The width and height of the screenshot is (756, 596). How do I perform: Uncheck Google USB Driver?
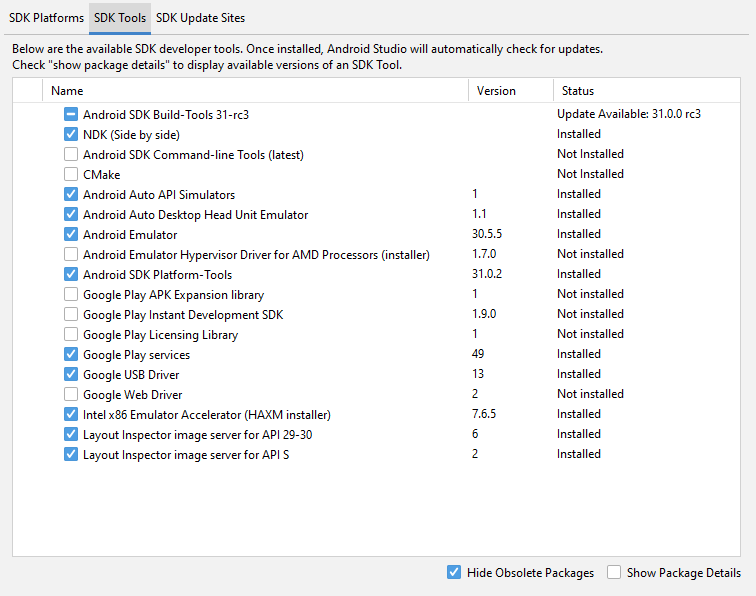tap(71, 374)
